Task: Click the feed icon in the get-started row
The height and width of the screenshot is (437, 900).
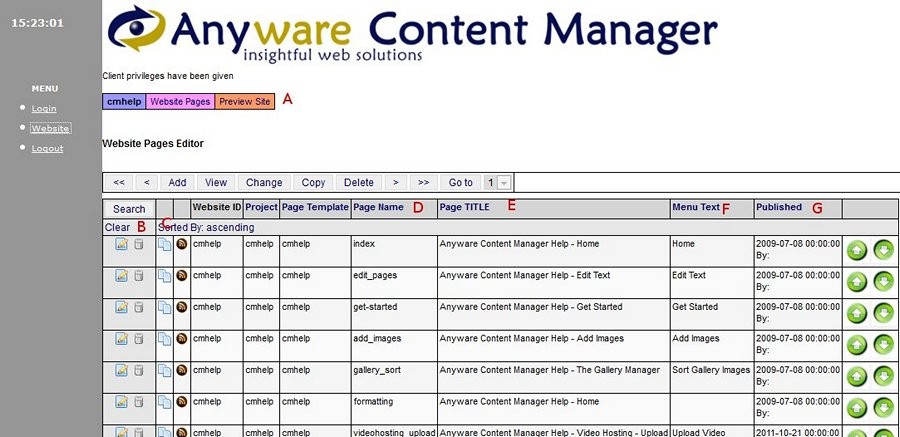Action: [x=182, y=307]
